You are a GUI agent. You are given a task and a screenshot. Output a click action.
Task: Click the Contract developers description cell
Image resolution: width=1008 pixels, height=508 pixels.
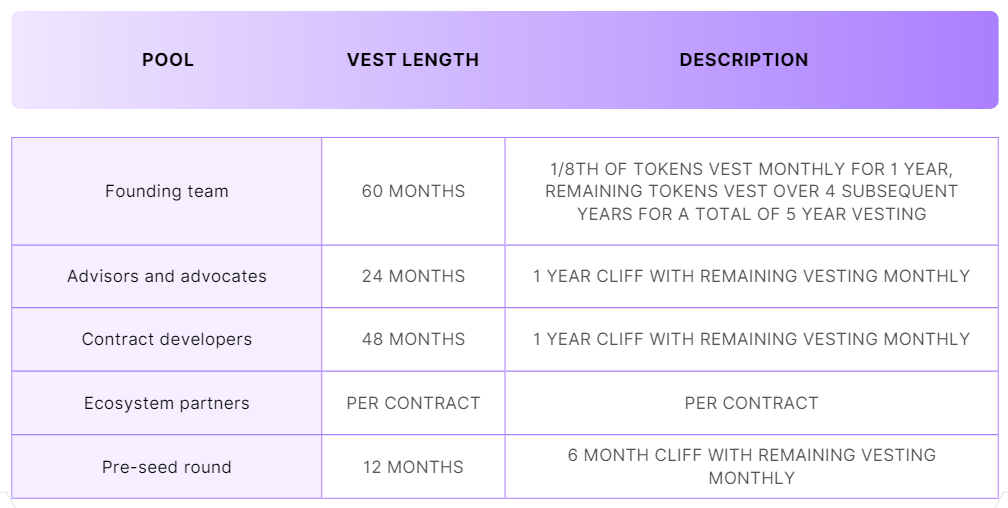(751, 340)
